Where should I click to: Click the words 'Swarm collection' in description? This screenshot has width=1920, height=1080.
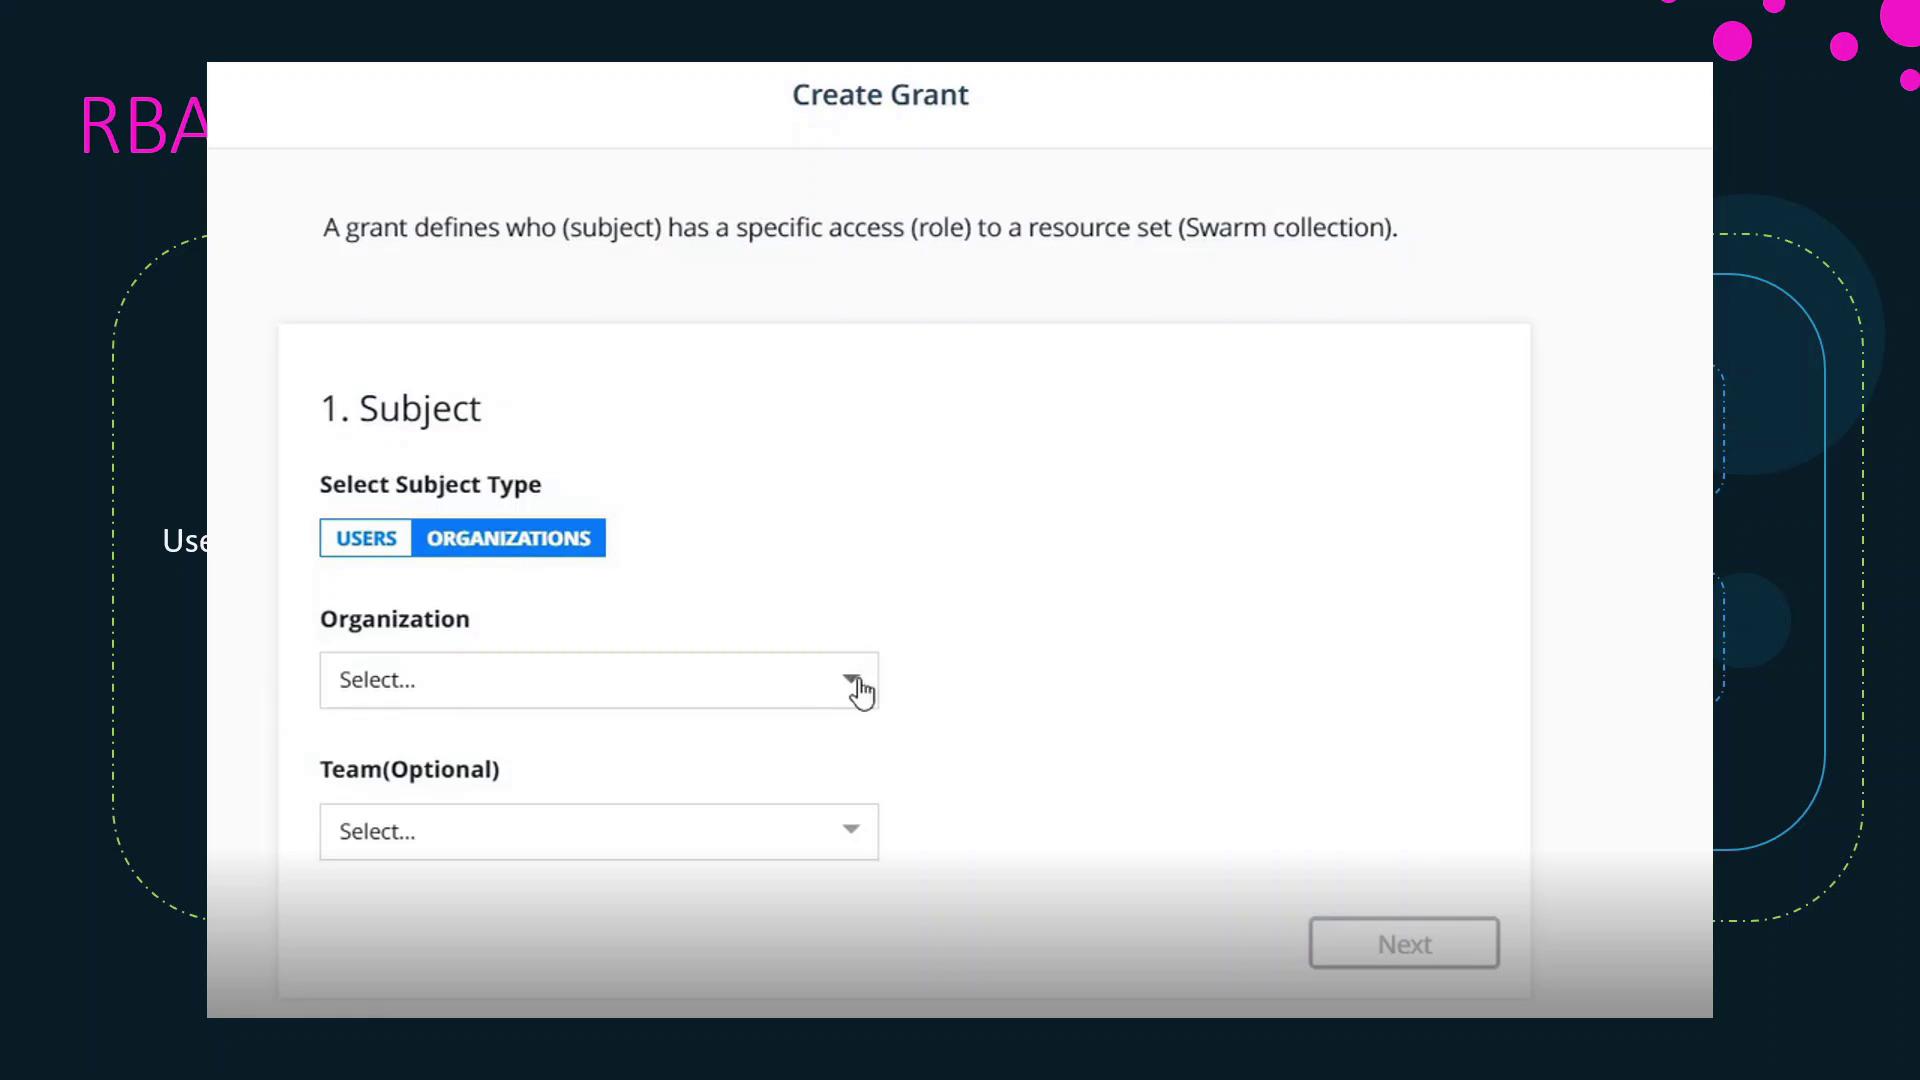click(x=1287, y=228)
